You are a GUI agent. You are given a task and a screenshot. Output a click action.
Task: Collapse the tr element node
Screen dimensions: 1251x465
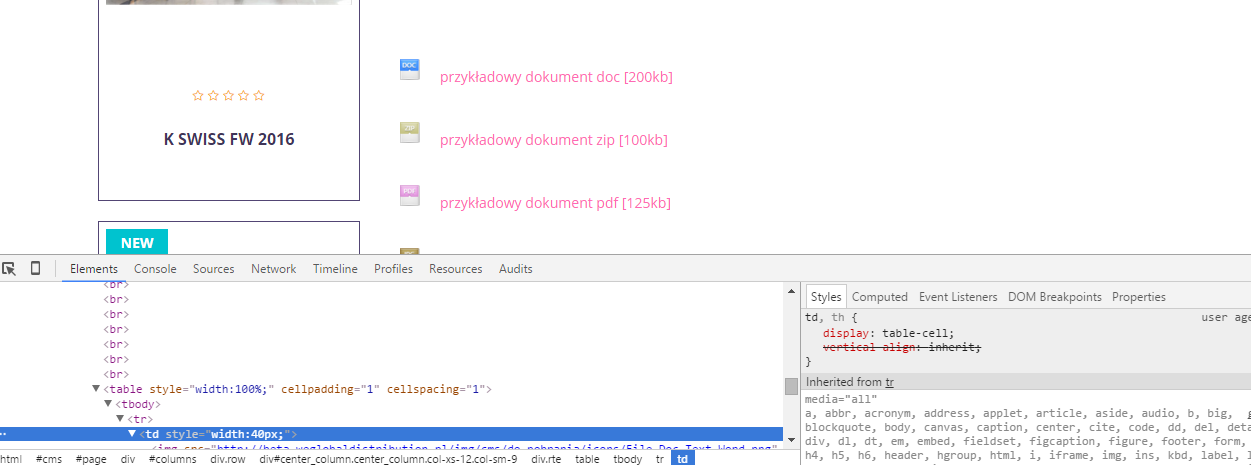click(120, 419)
